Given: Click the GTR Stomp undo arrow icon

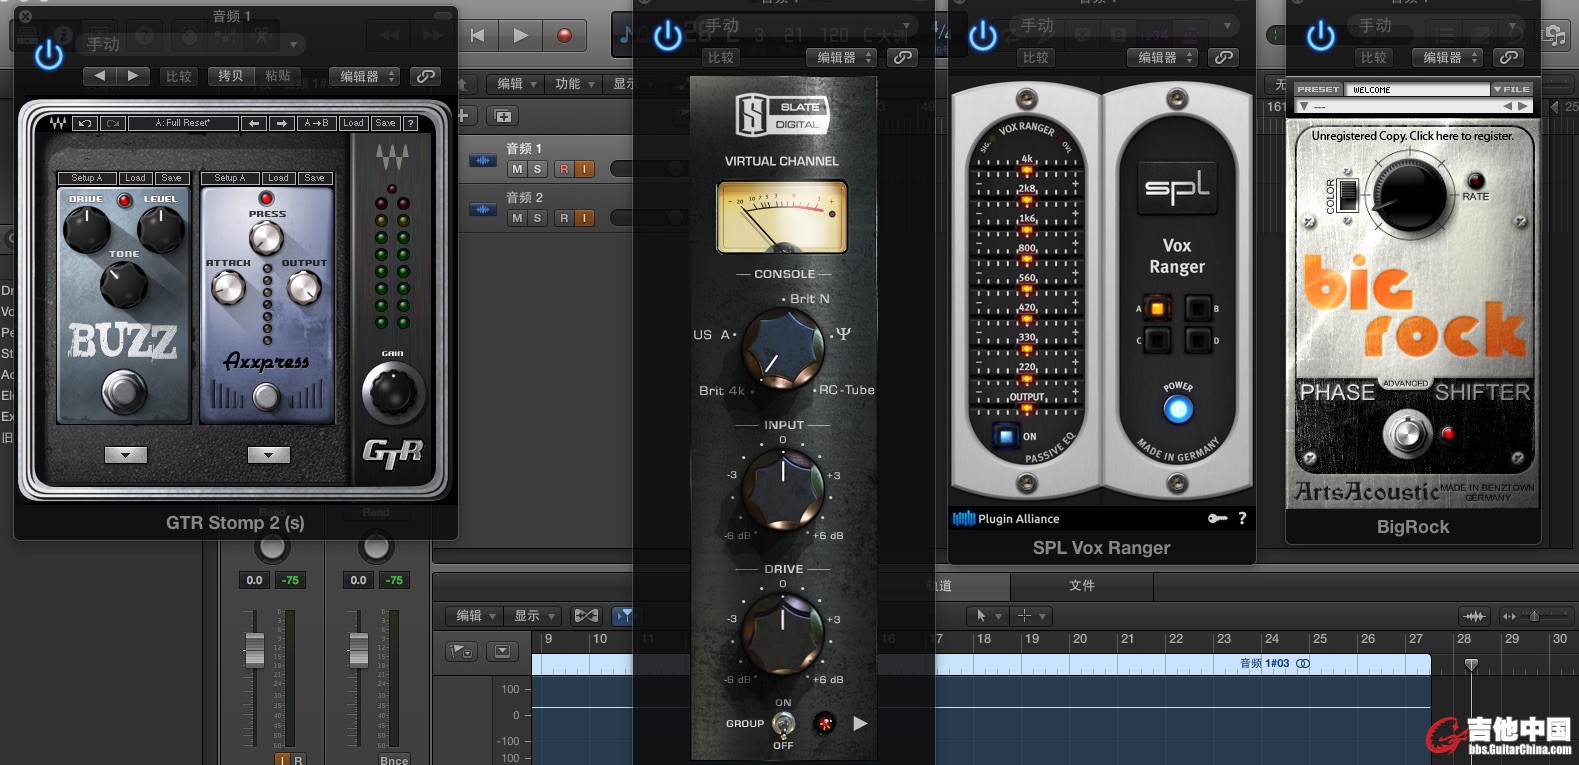Looking at the screenshot, I should pos(85,123).
